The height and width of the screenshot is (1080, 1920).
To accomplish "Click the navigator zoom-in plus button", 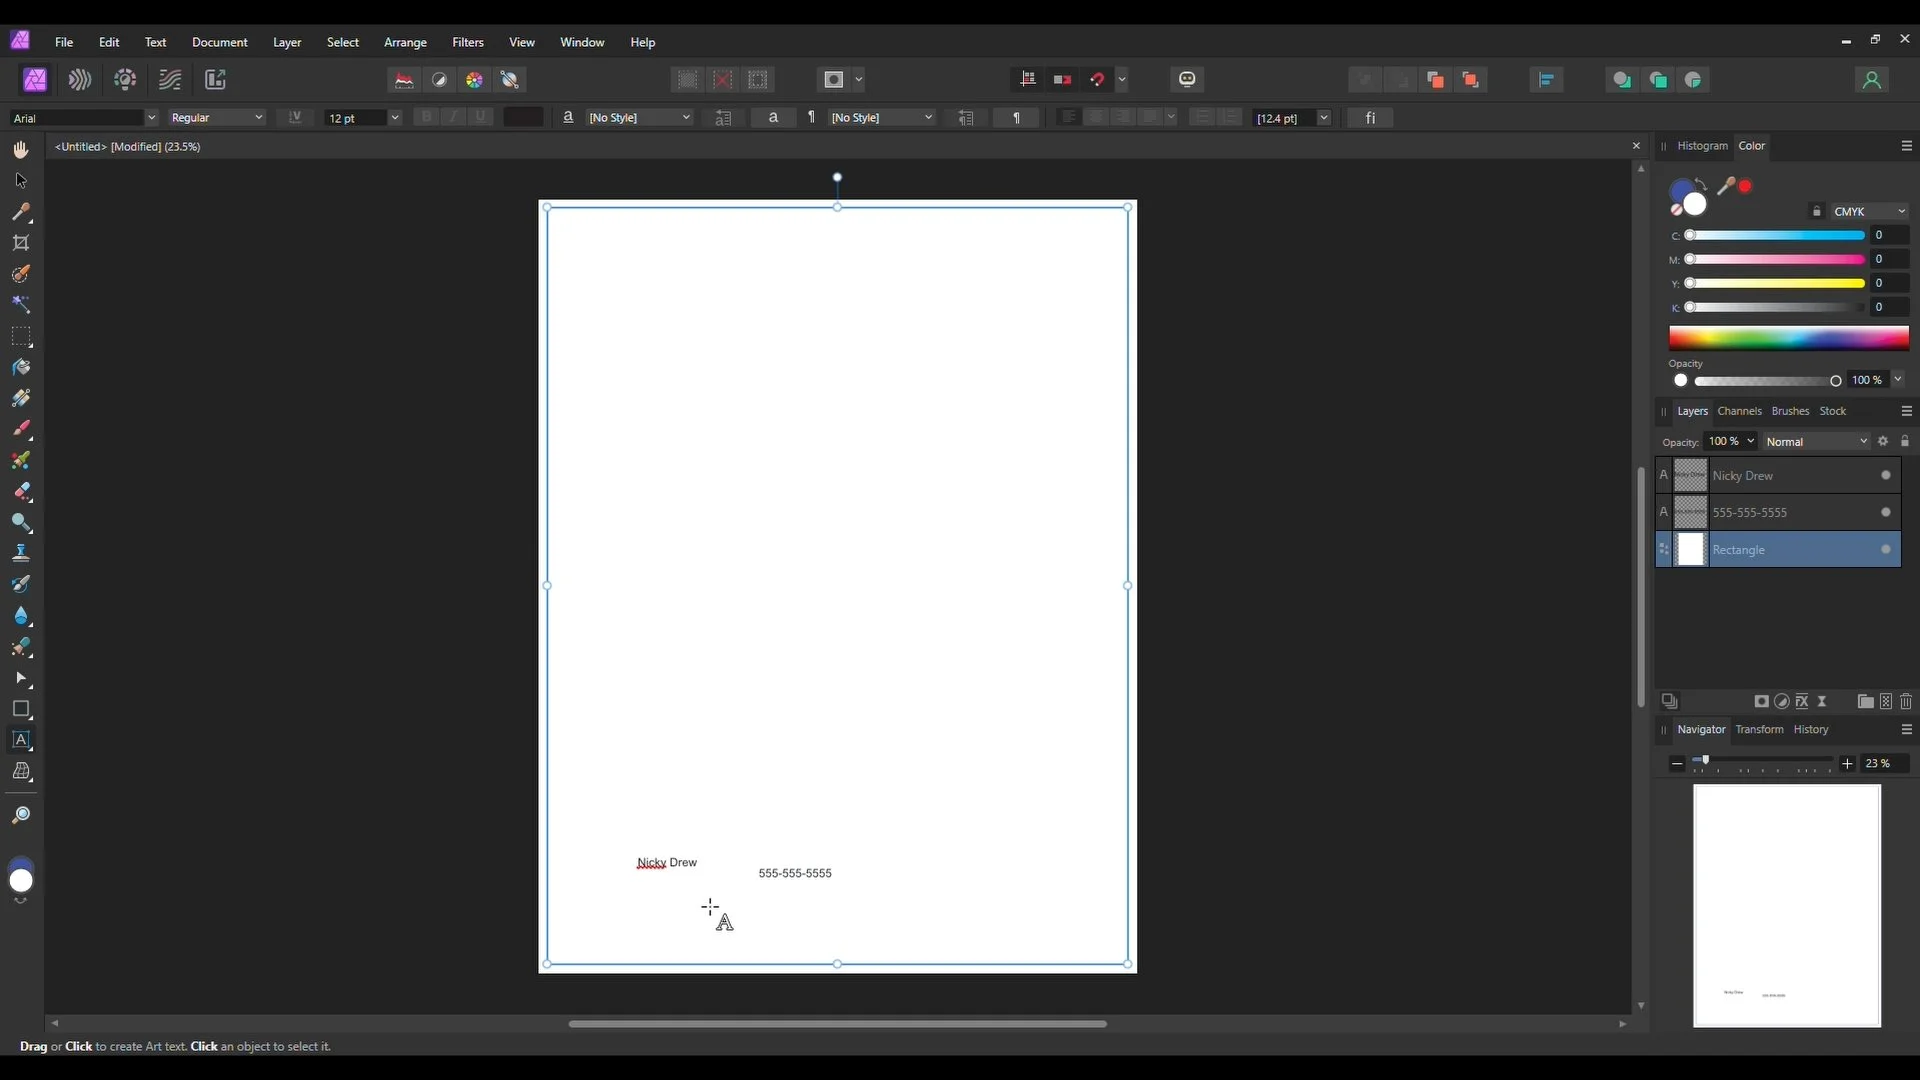I will pos(1847,764).
